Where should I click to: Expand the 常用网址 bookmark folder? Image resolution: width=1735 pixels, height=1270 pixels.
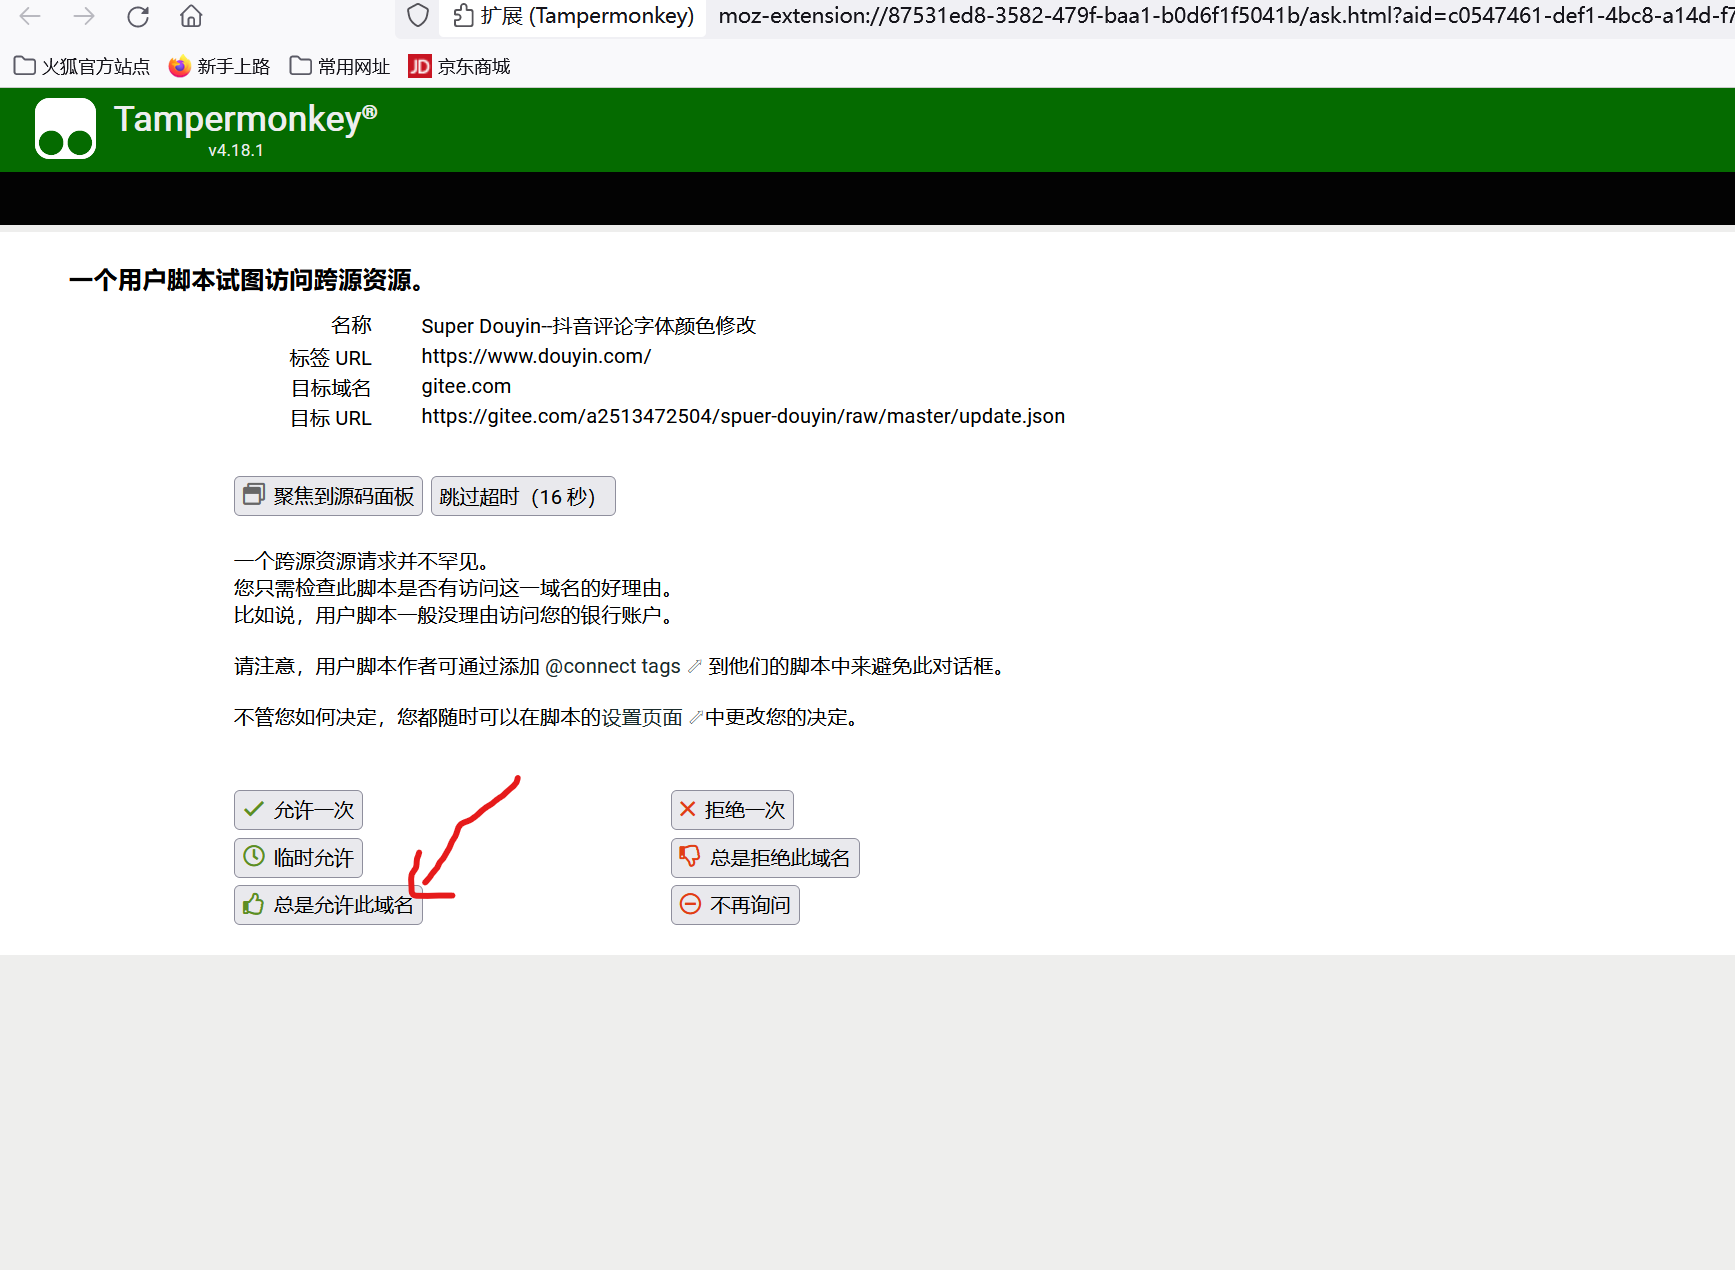339,66
